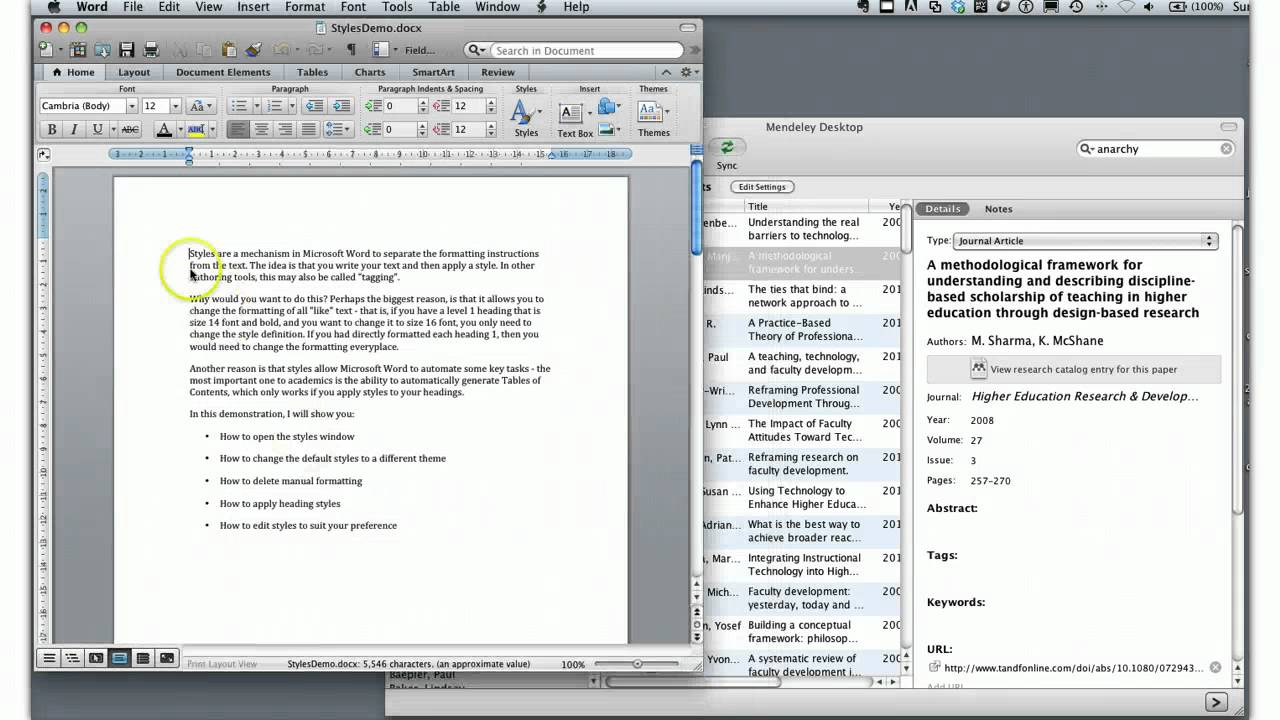The width and height of the screenshot is (1280, 720).
Task: Open the highlight color dropdown arrow
Action: [x=212, y=129]
